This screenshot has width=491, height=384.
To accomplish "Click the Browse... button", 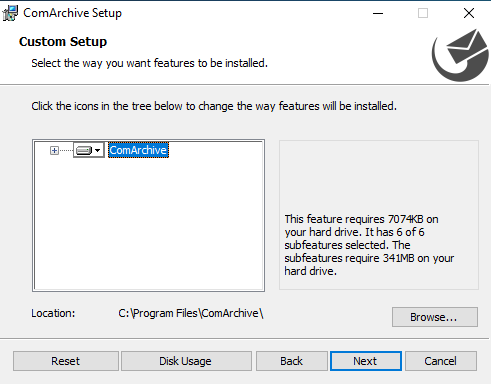I will (435, 317).
